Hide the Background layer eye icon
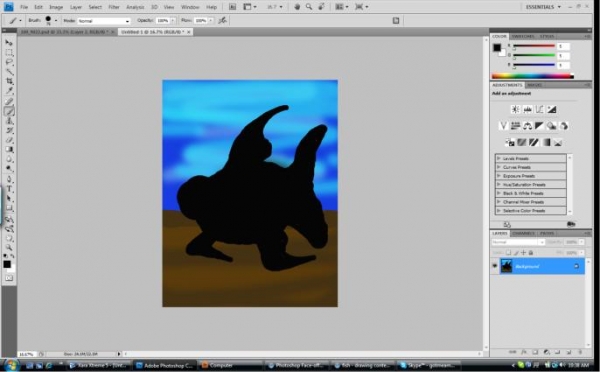This screenshot has height=372, width=600. coord(494,266)
